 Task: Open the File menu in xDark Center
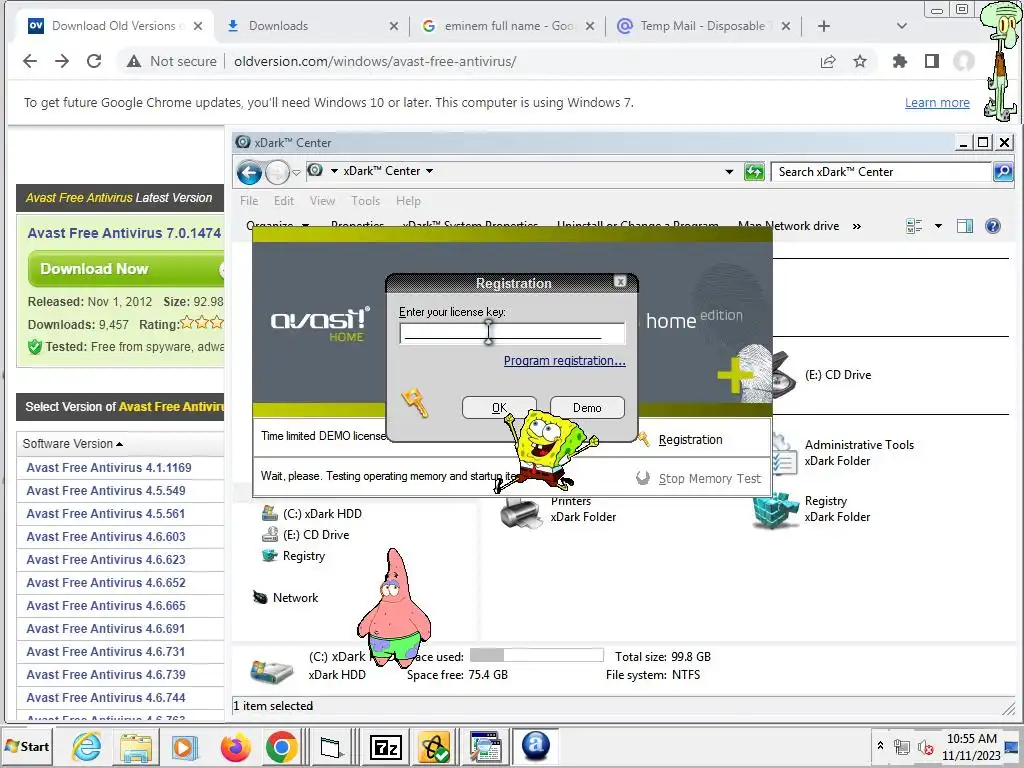pyautogui.click(x=249, y=201)
